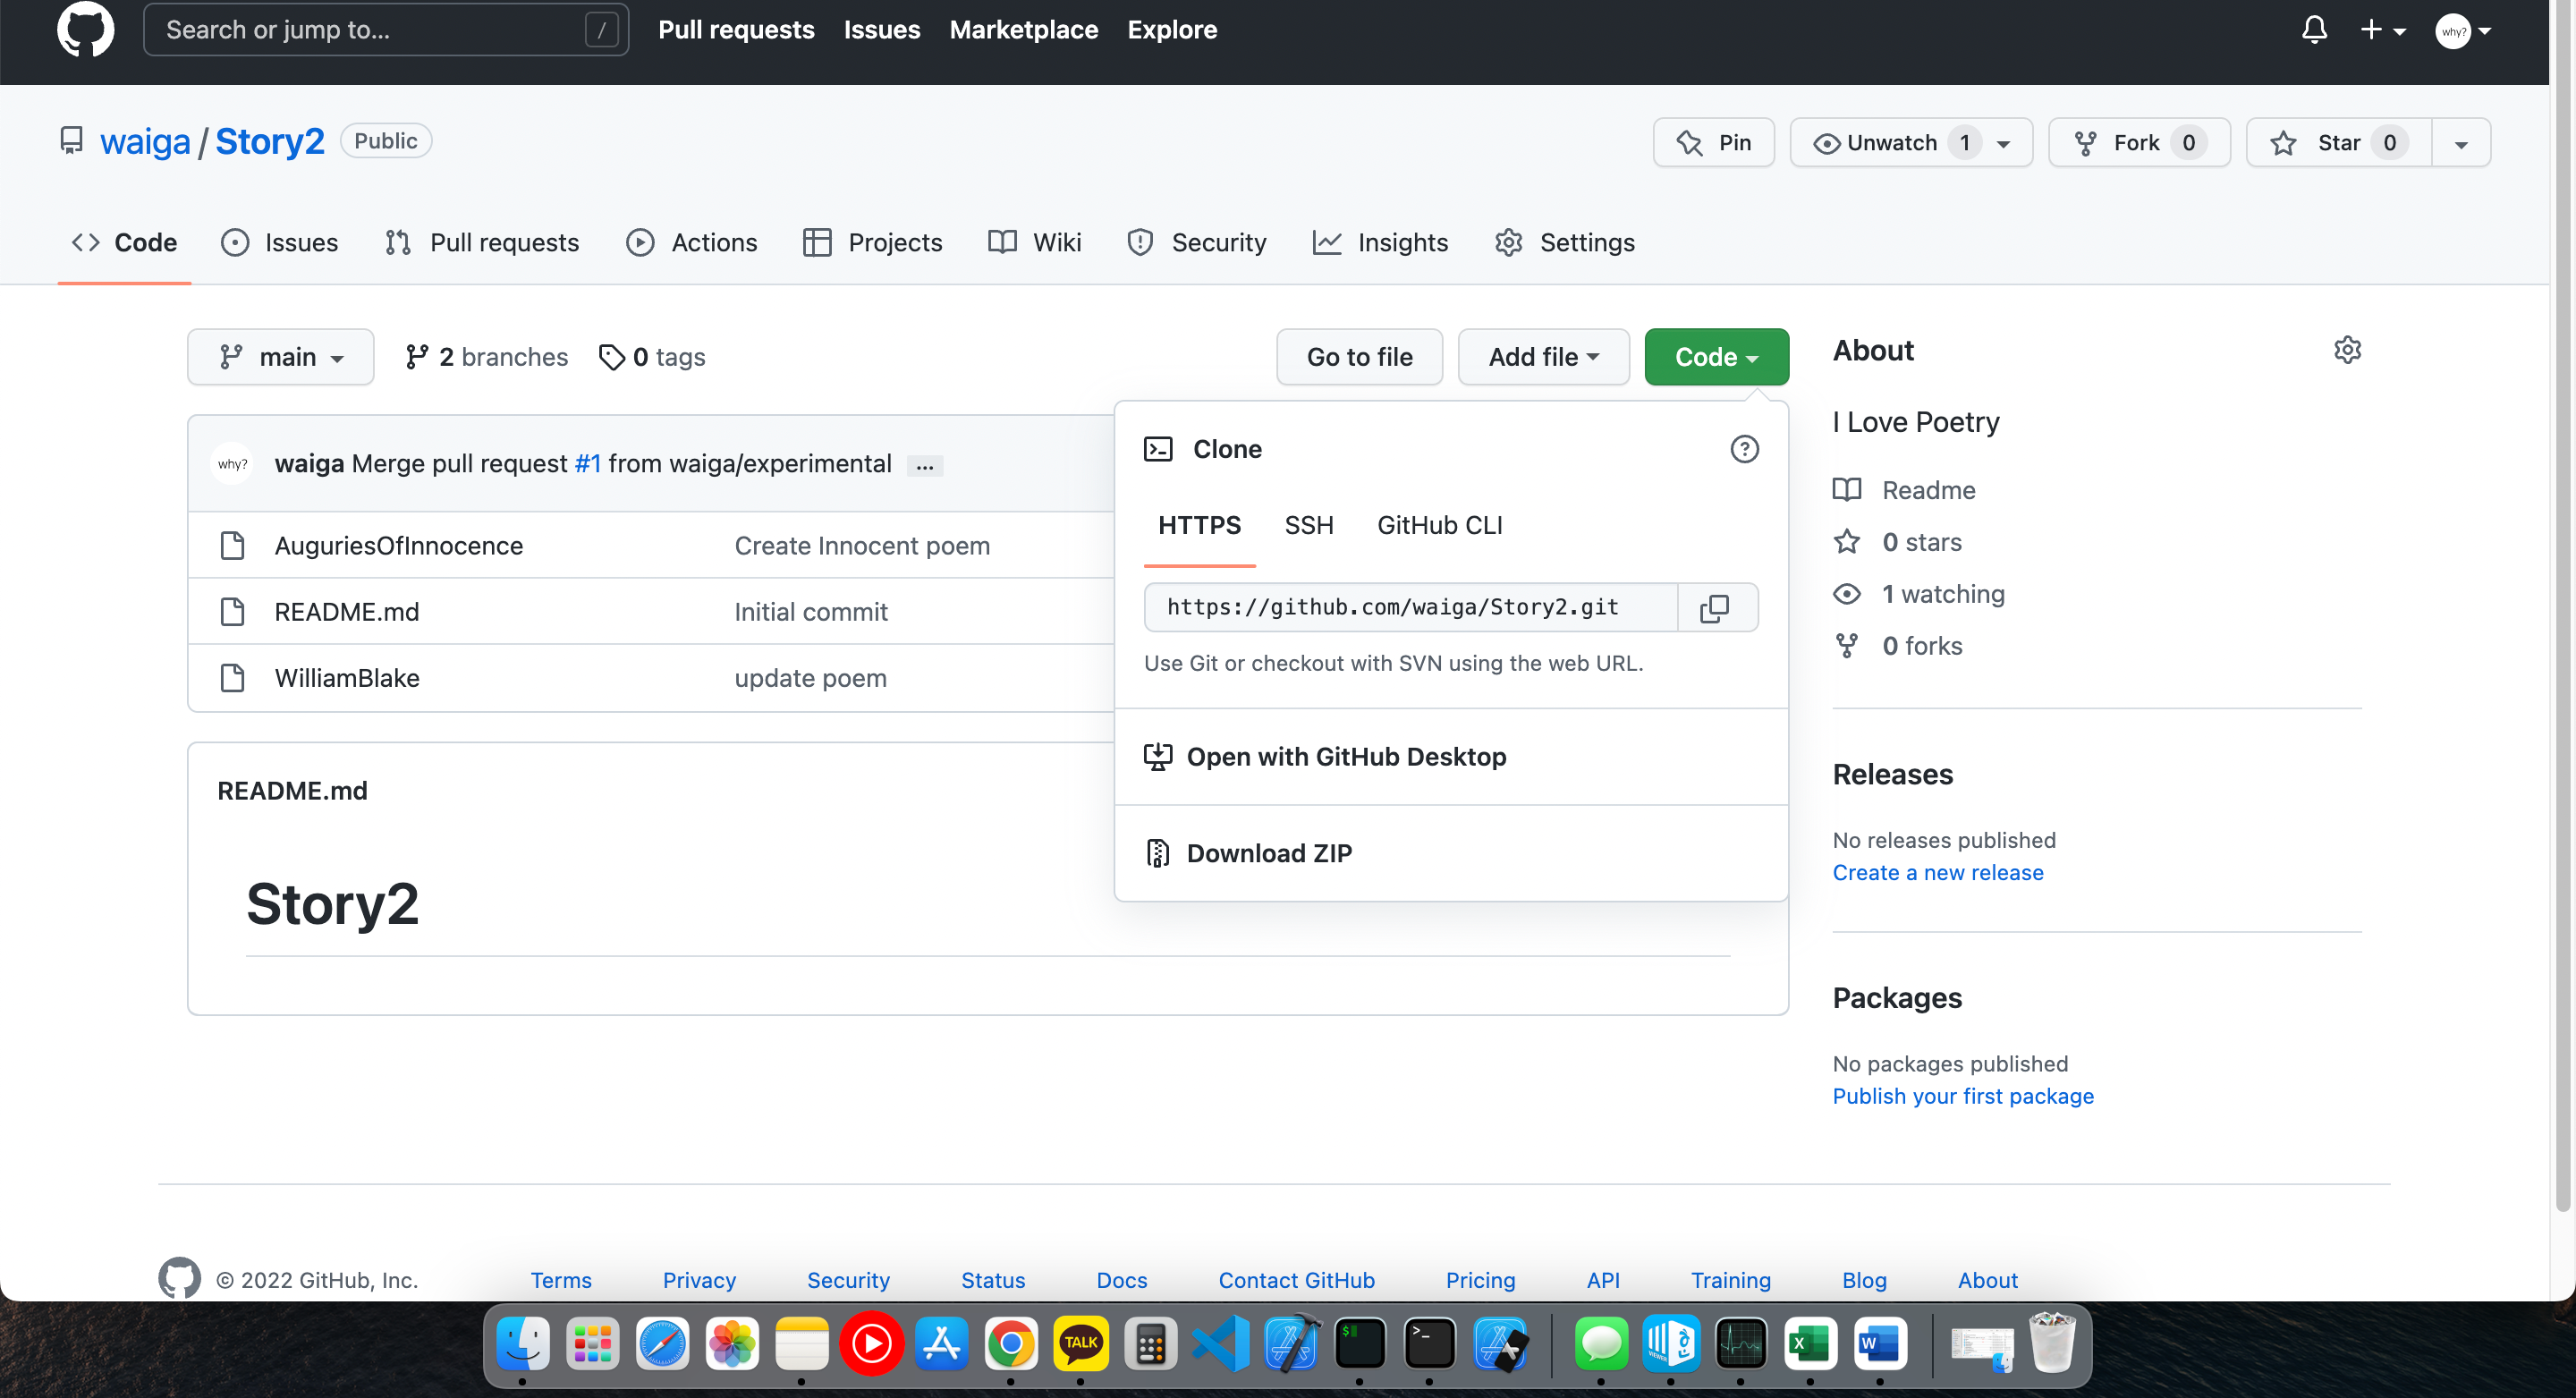Image resolution: width=2576 pixels, height=1398 pixels.
Task: Open Explore in top navigation
Action: coord(1172,30)
